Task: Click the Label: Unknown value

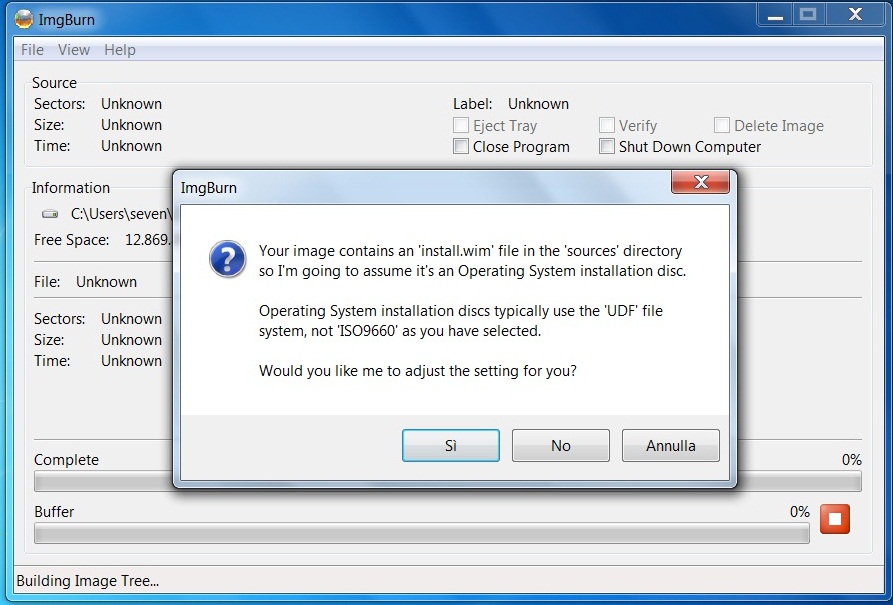Action: [538, 104]
